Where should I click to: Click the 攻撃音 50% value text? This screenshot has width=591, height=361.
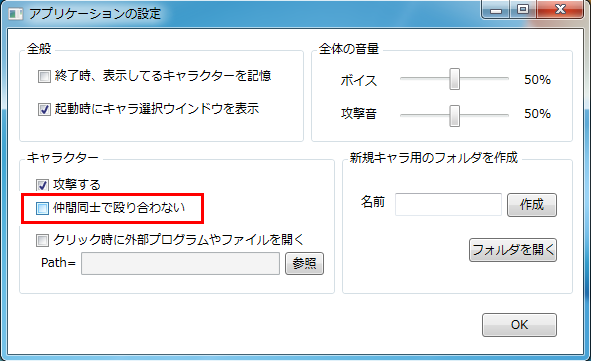point(537,114)
